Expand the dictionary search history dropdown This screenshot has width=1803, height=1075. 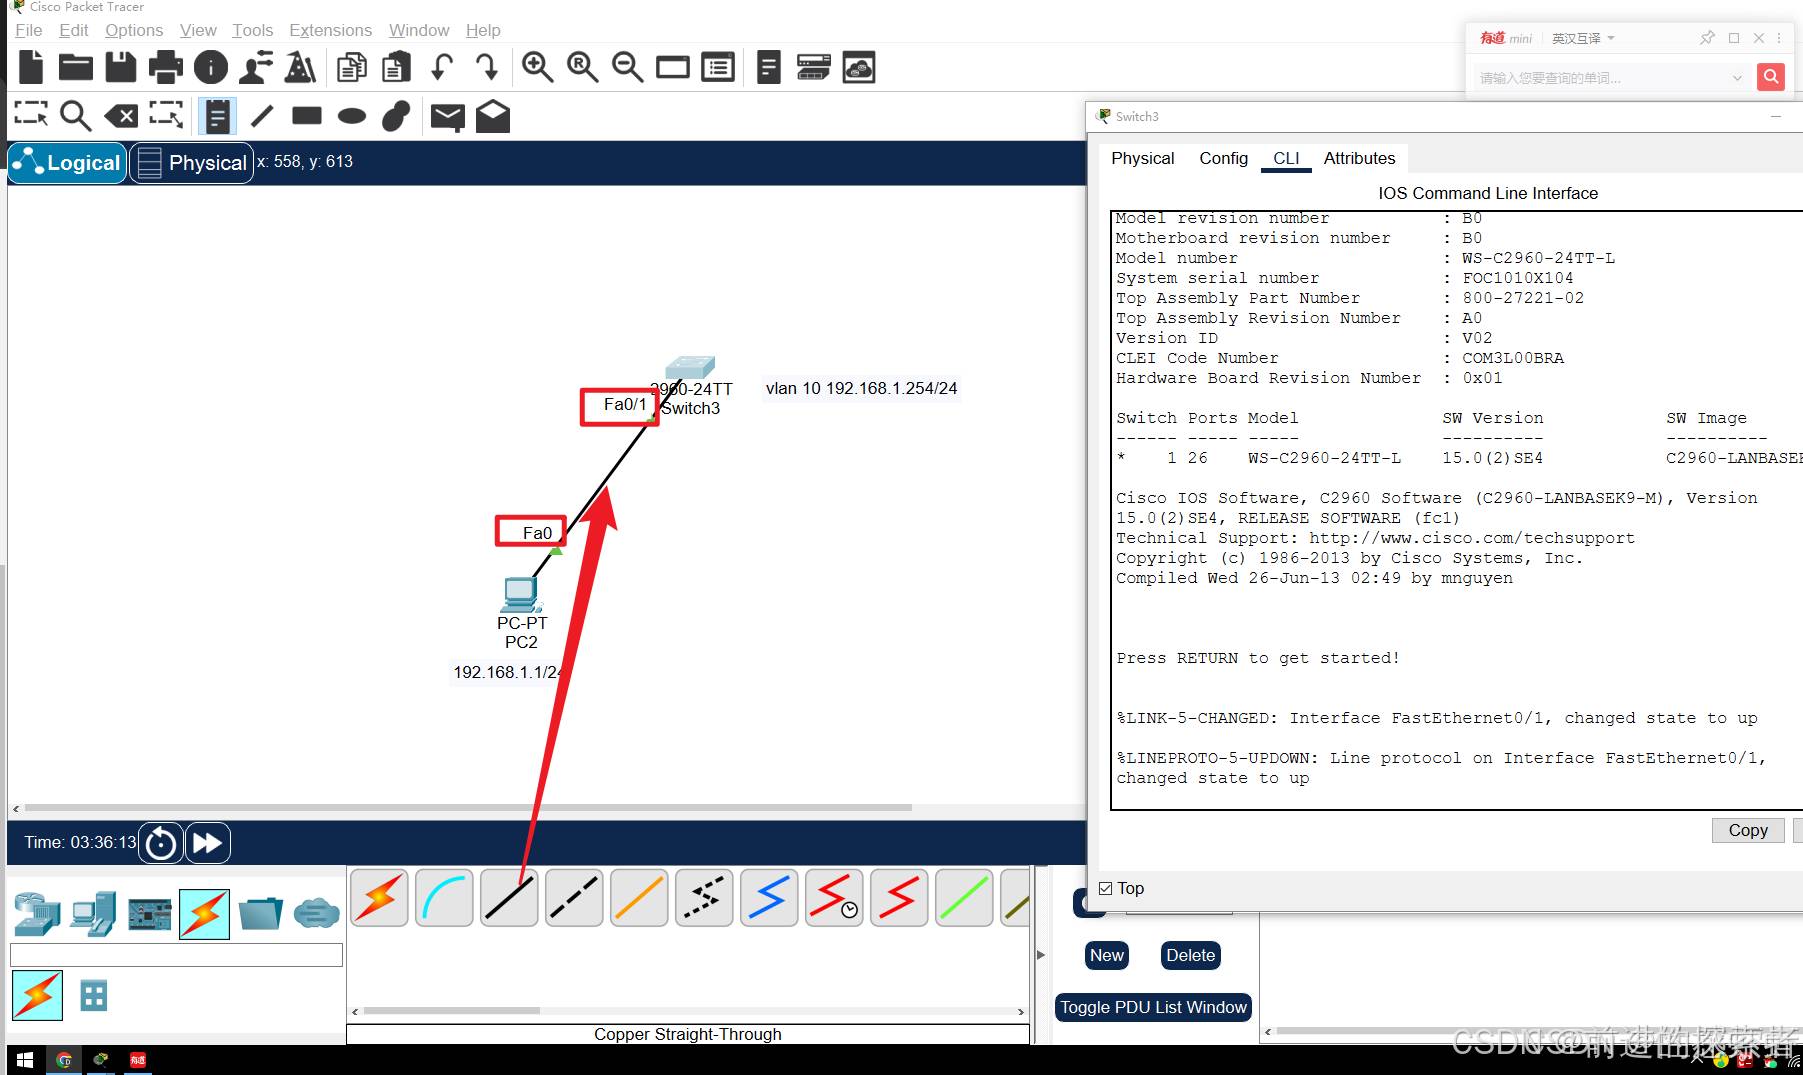click(x=1737, y=77)
